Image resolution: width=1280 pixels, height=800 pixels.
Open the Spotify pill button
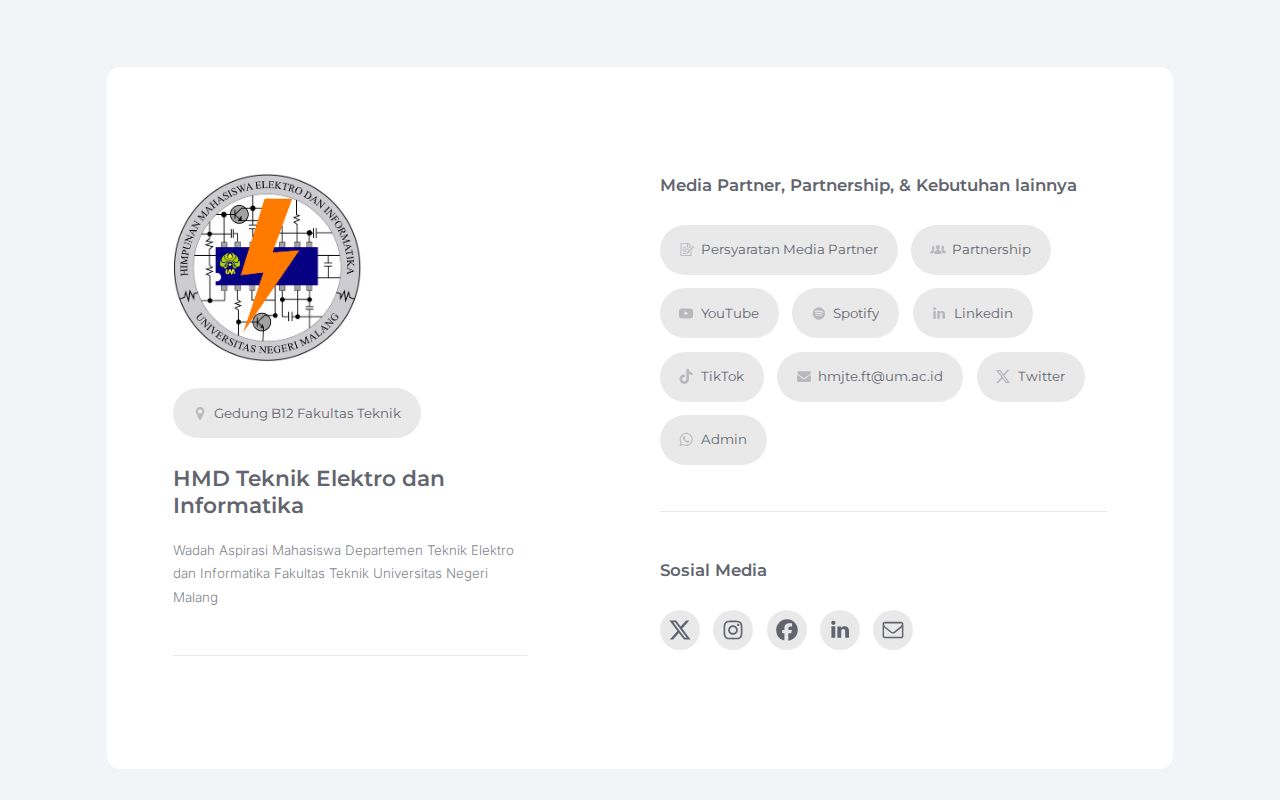(846, 313)
